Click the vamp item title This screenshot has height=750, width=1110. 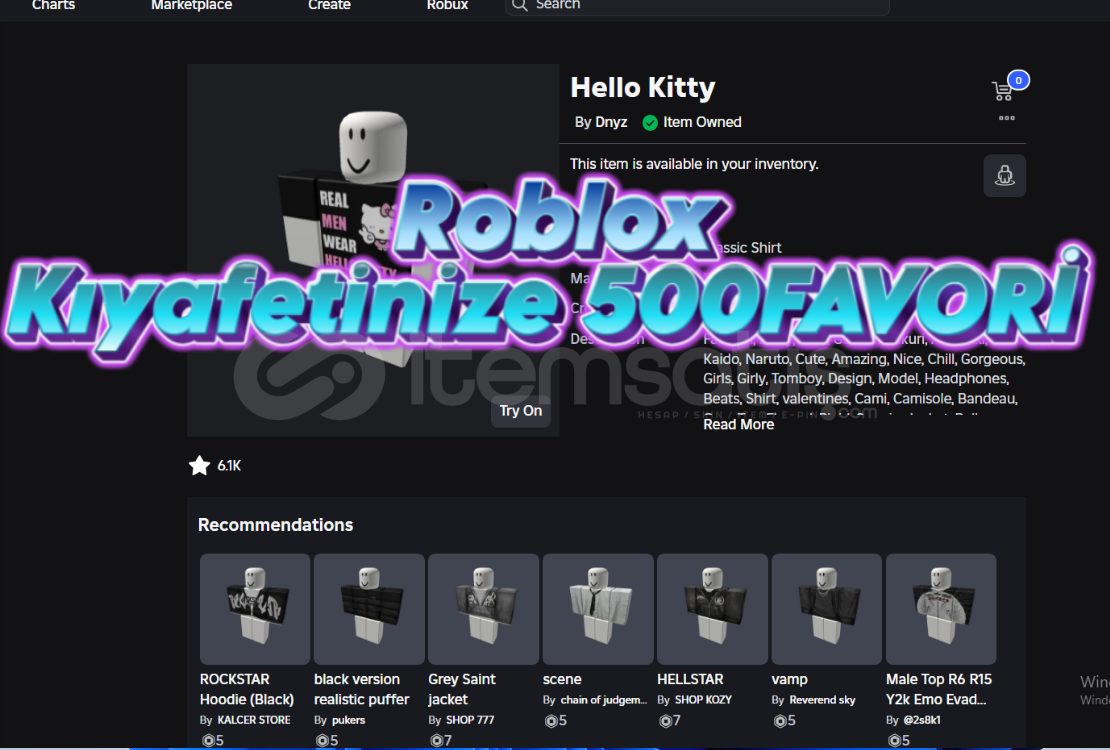(789, 679)
